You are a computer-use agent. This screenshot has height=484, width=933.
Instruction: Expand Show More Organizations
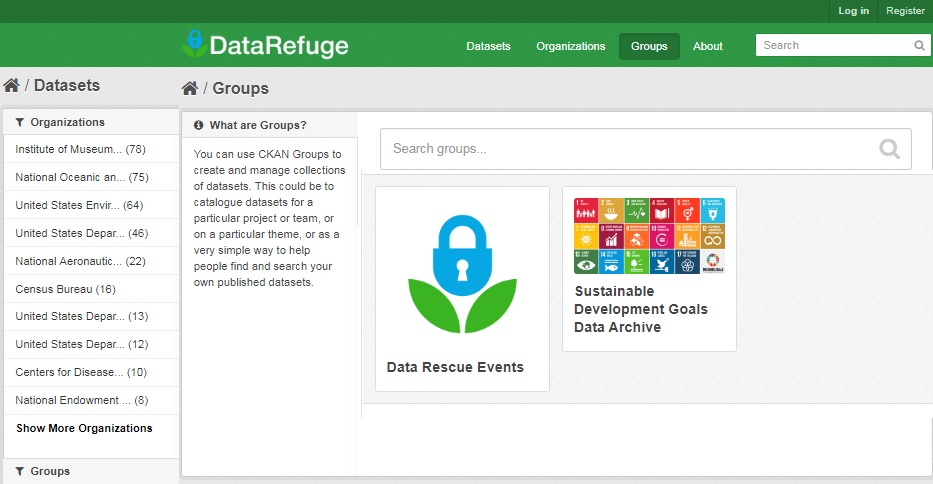click(84, 428)
